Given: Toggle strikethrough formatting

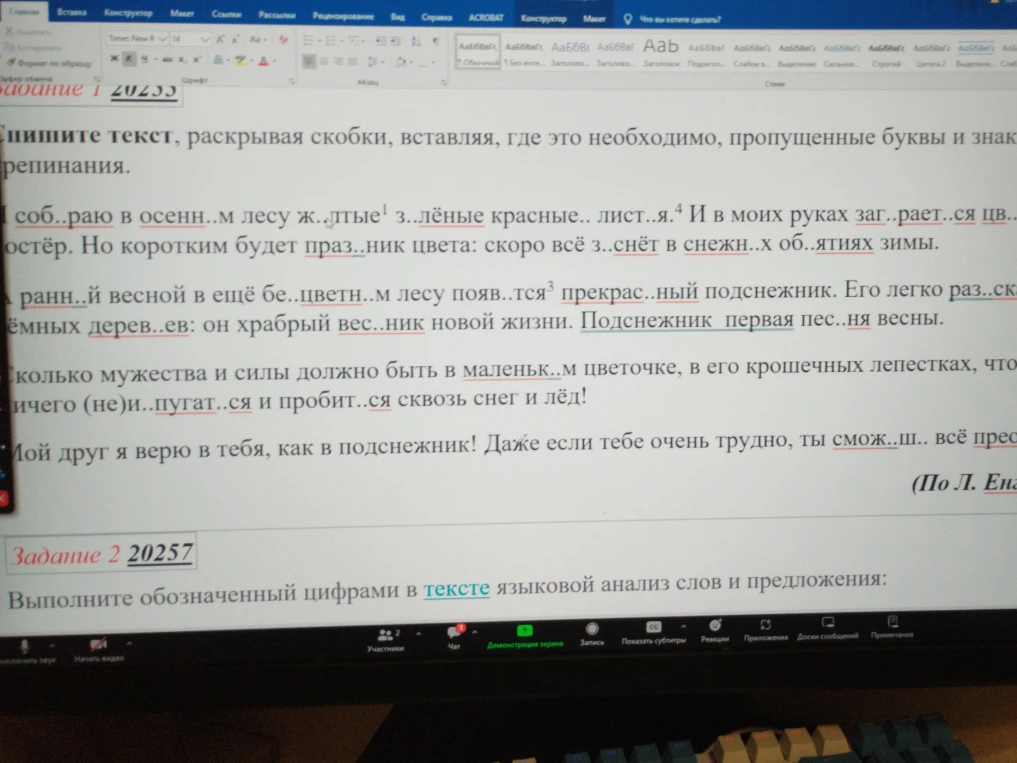Looking at the screenshot, I should pyautogui.click(x=167, y=60).
